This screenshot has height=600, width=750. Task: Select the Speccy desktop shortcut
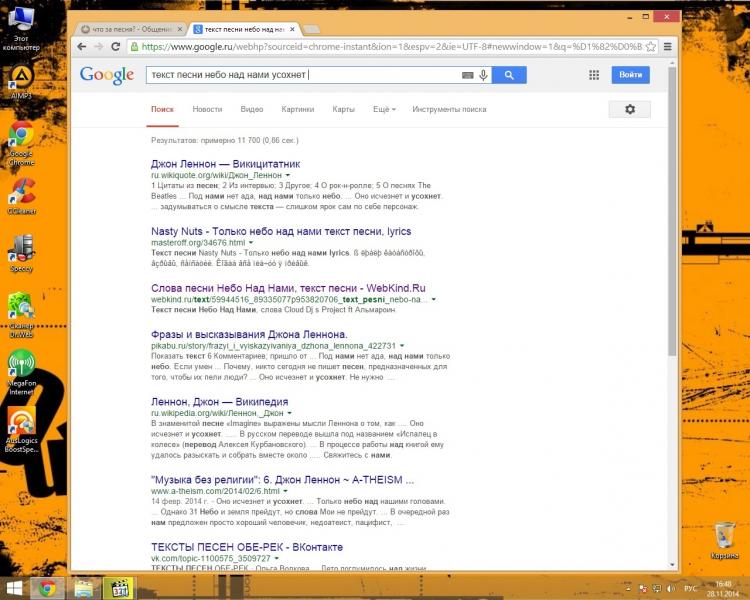pyautogui.click(x=22, y=254)
